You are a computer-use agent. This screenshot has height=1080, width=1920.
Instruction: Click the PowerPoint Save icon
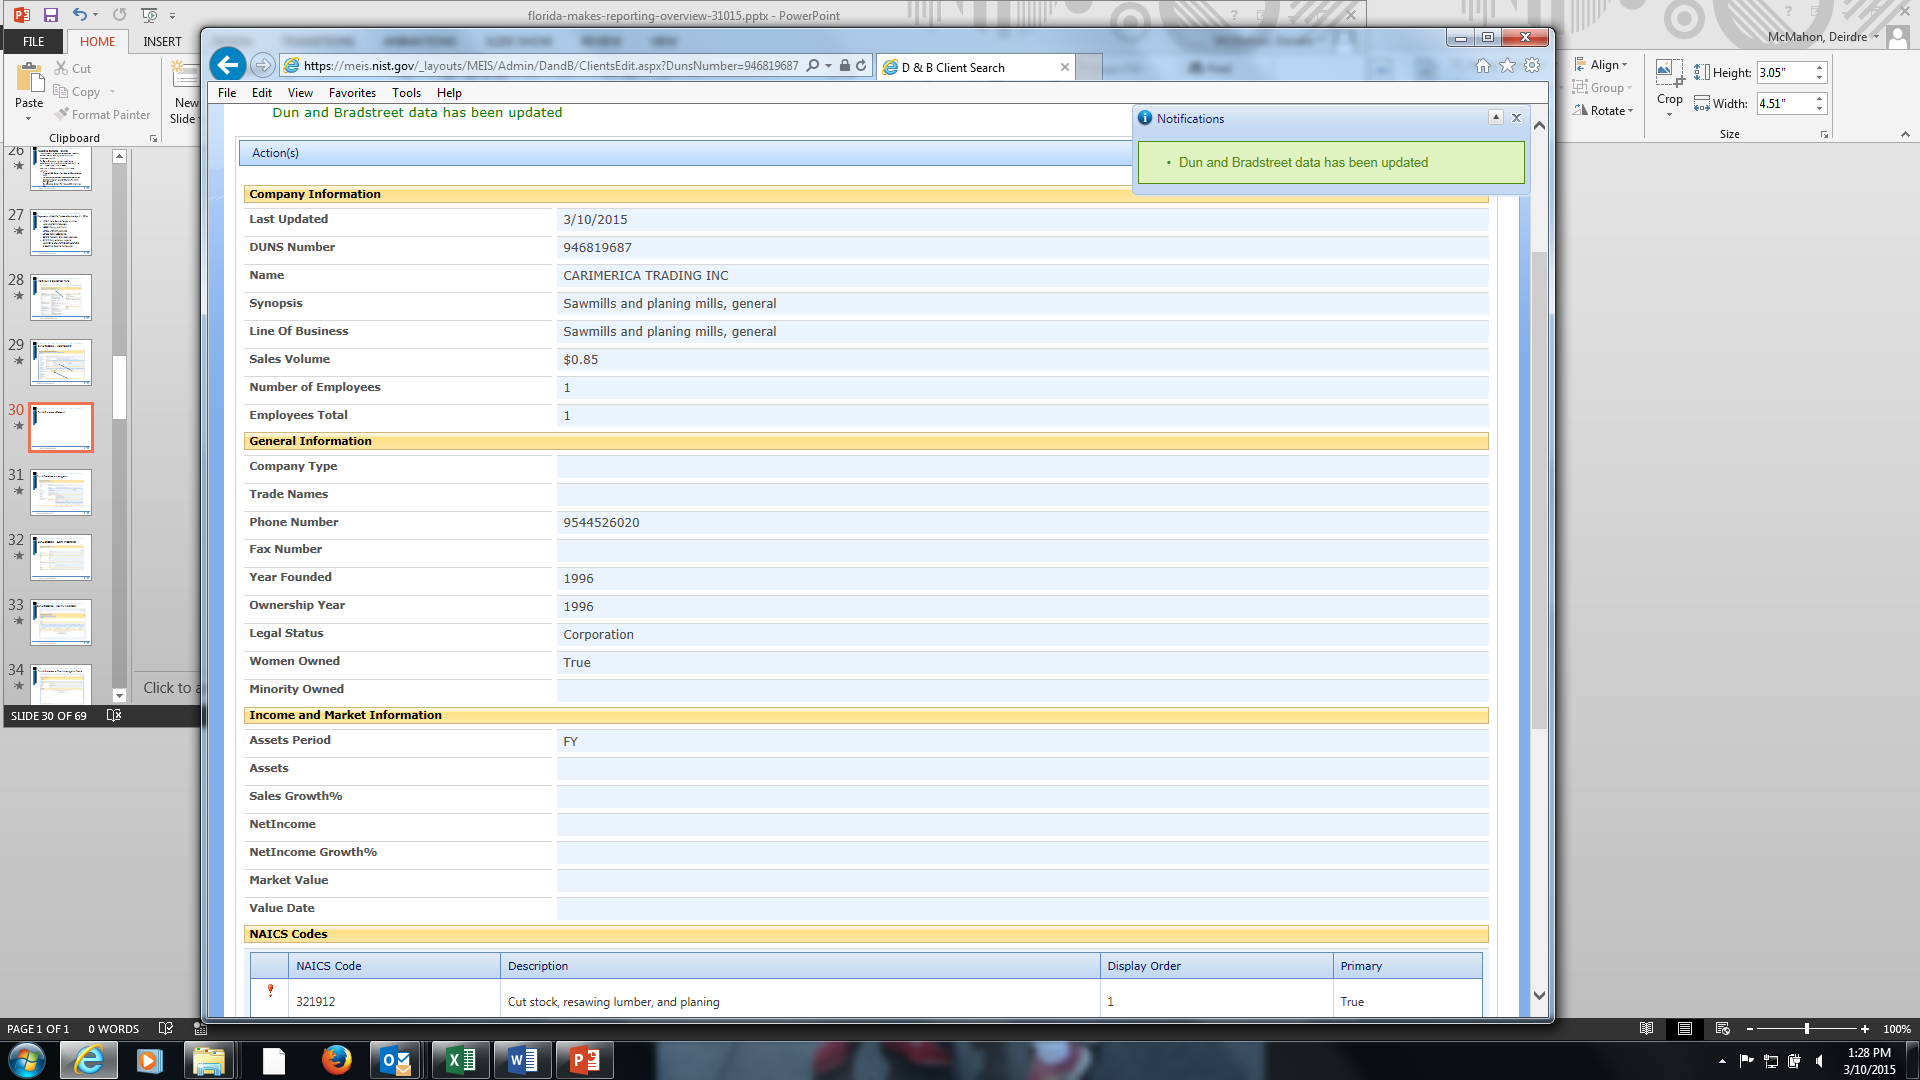50,15
